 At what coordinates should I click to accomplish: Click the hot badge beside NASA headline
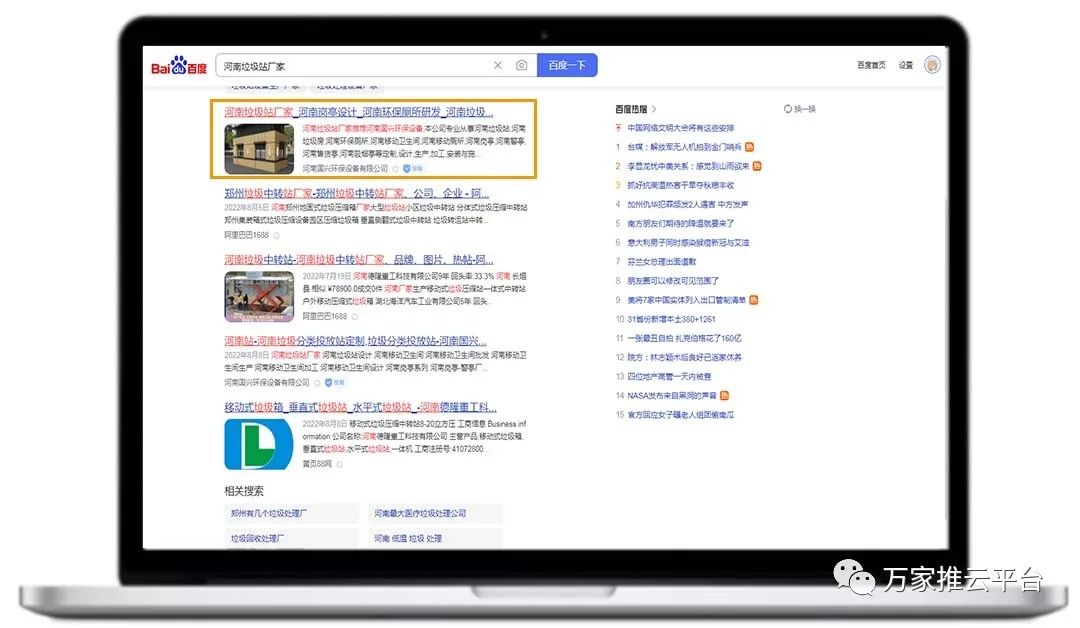pyautogui.click(x=725, y=395)
